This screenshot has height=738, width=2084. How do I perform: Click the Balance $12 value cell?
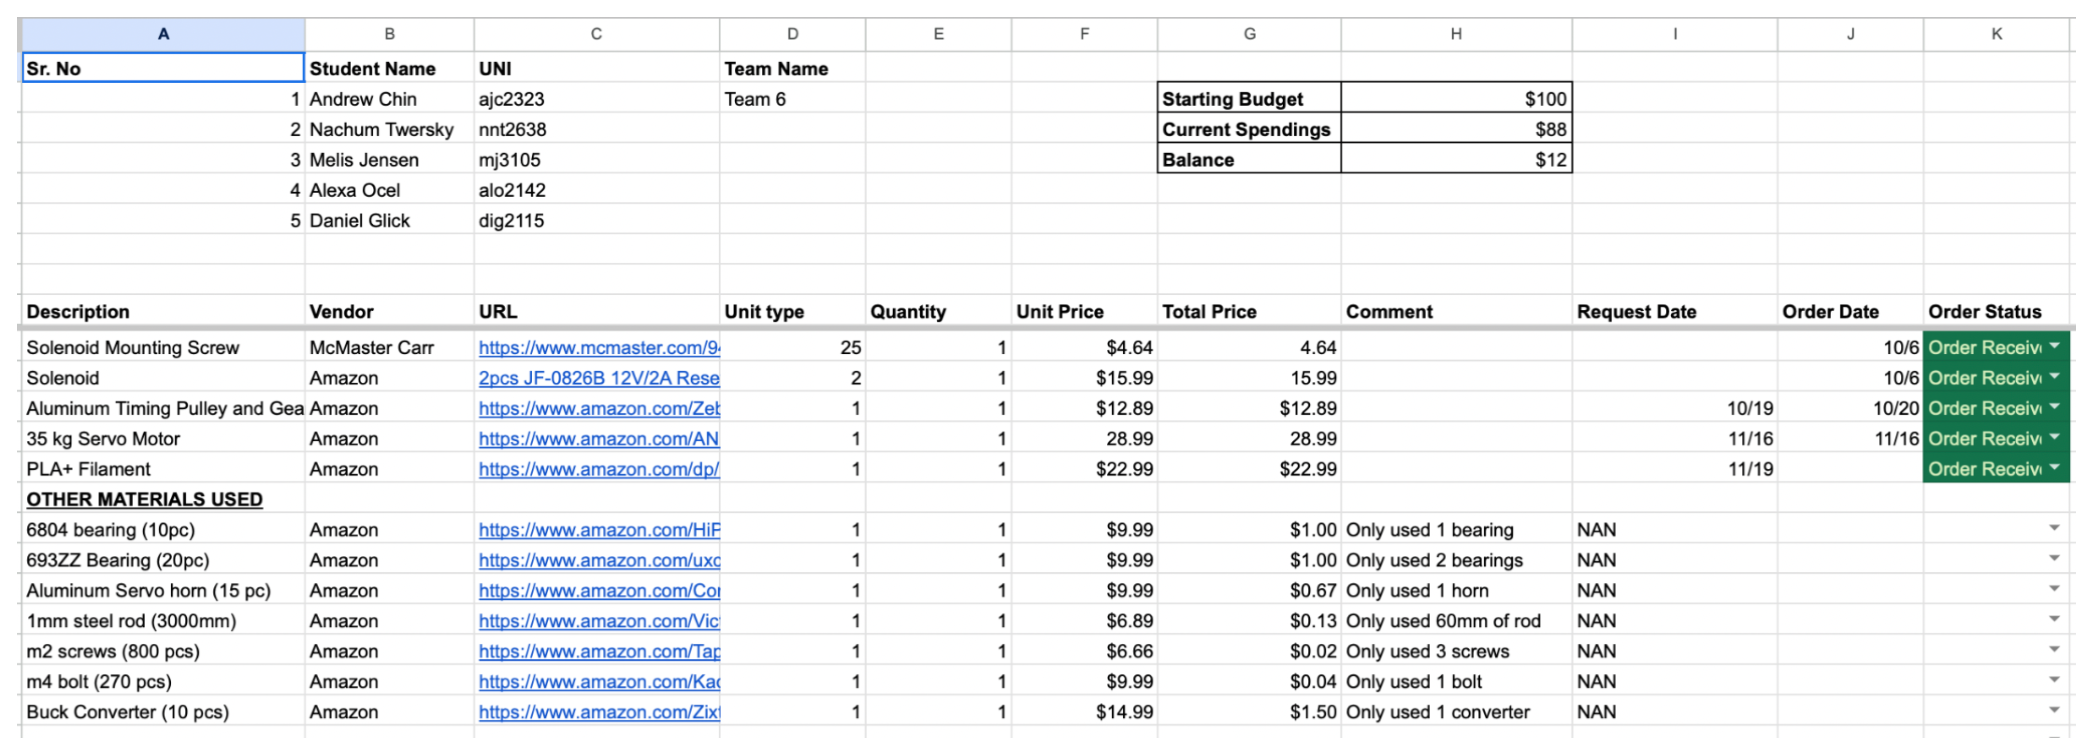[1455, 160]
